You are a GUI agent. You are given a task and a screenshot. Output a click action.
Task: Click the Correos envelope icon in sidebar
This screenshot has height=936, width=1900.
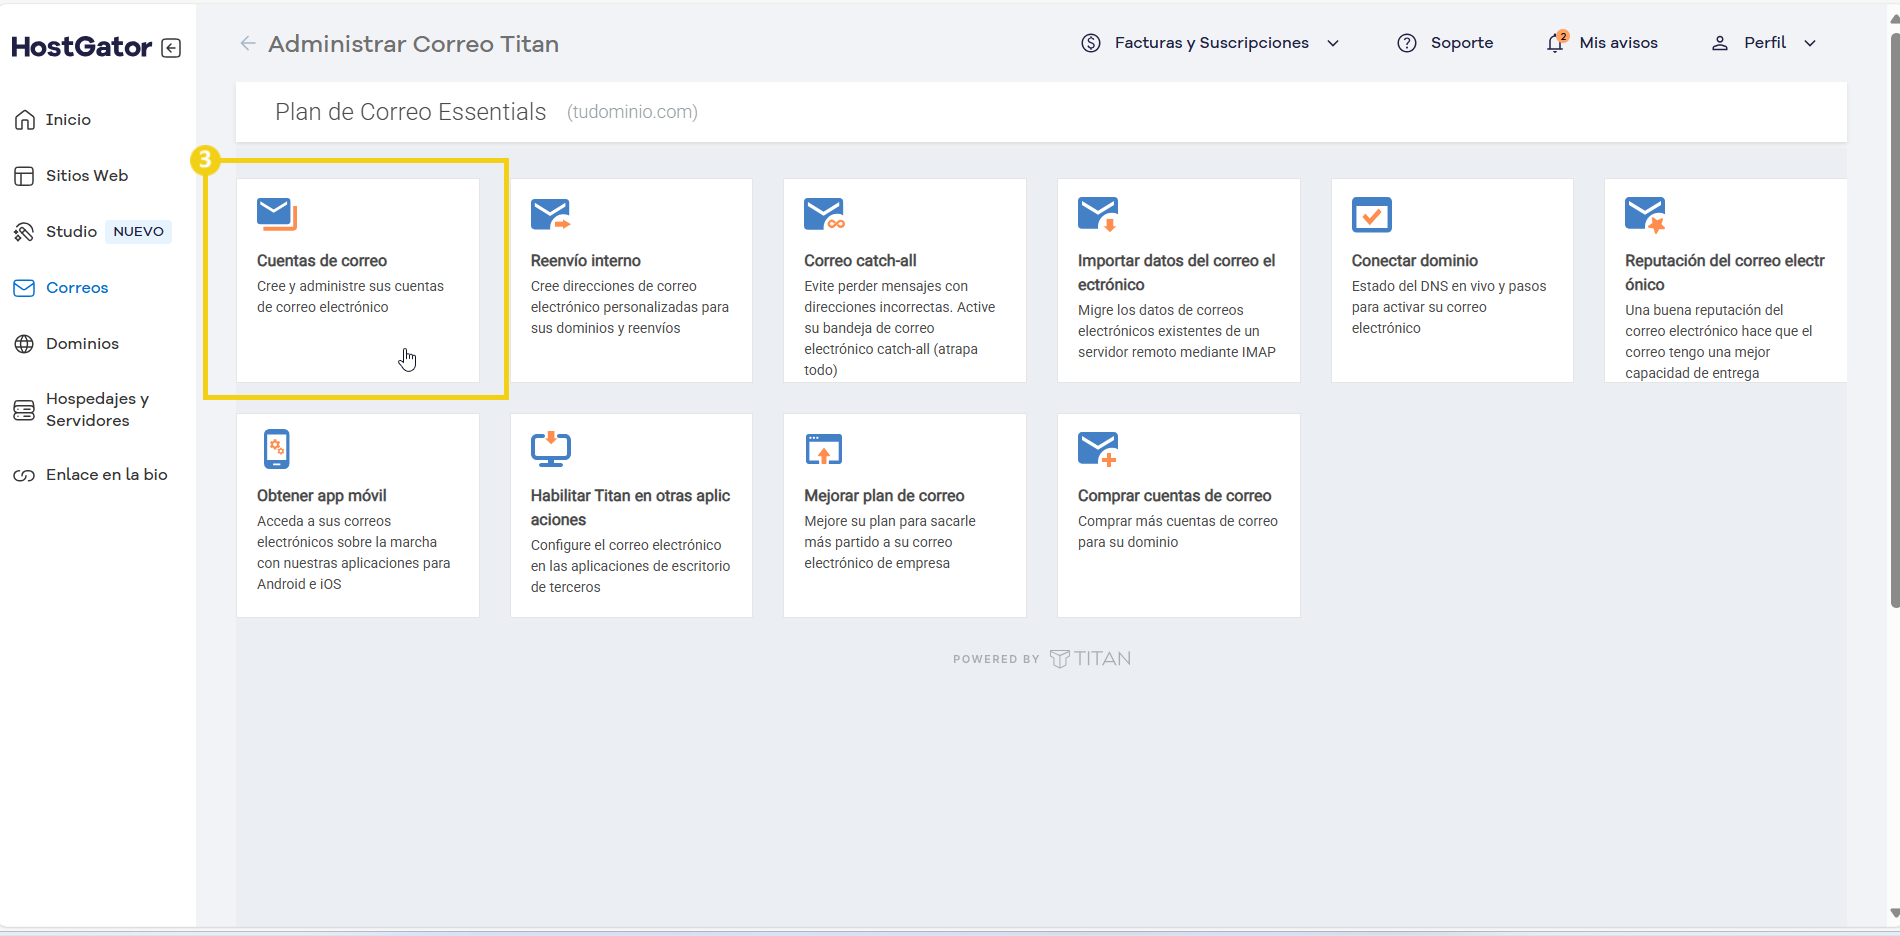point(24,288)
